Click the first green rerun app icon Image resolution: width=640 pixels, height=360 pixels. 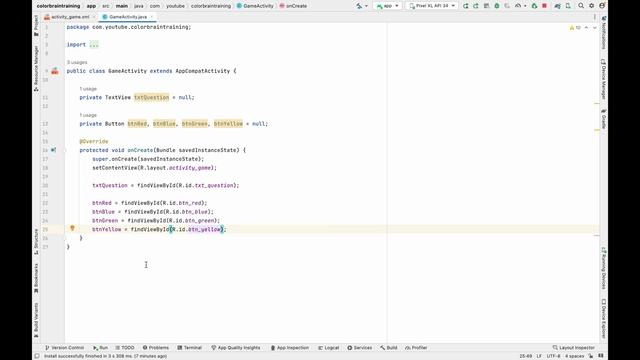[x=466, y=6]
